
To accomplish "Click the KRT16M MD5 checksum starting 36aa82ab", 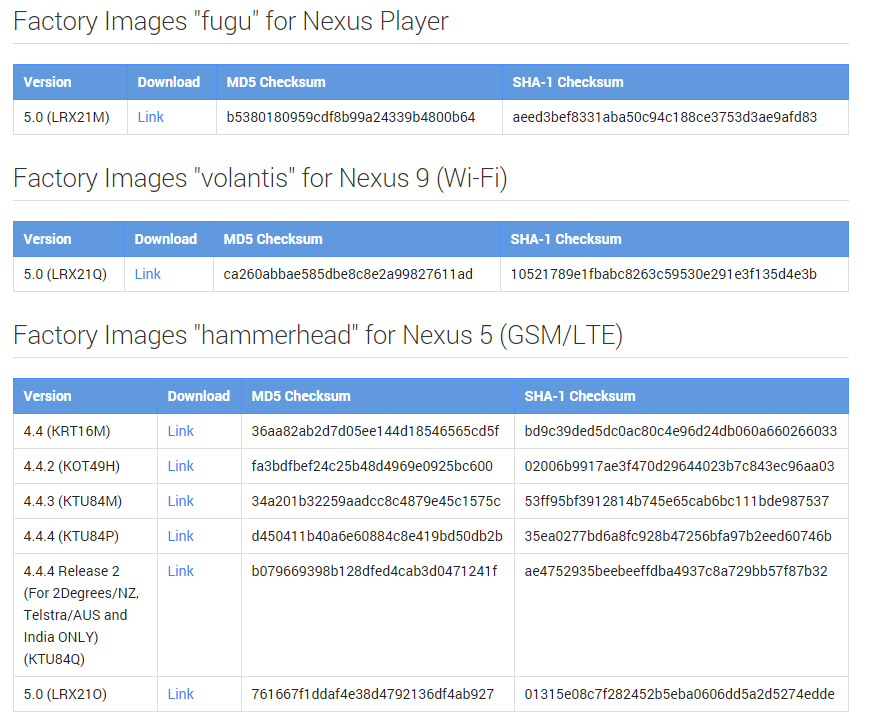I will click(x=375, y=431).
